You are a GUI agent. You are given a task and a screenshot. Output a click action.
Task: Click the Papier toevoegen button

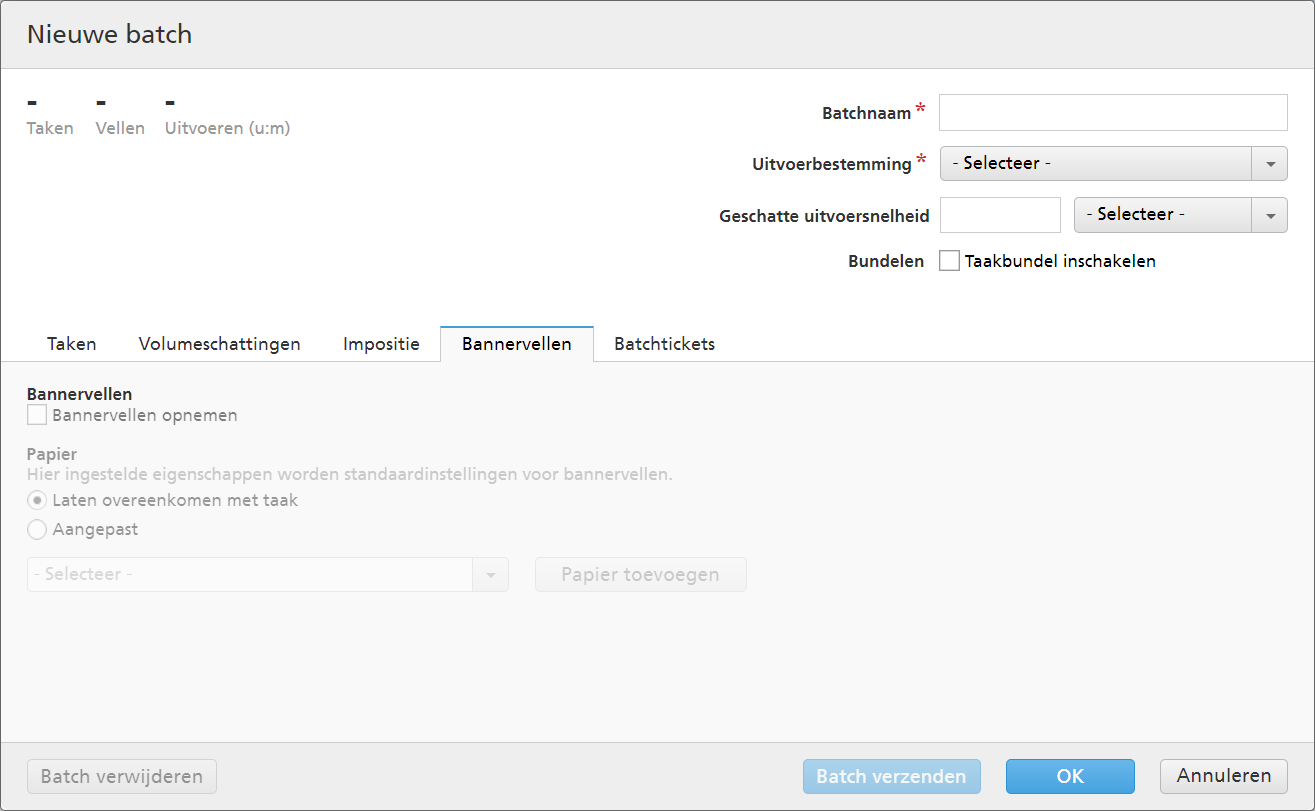[640, 575]
